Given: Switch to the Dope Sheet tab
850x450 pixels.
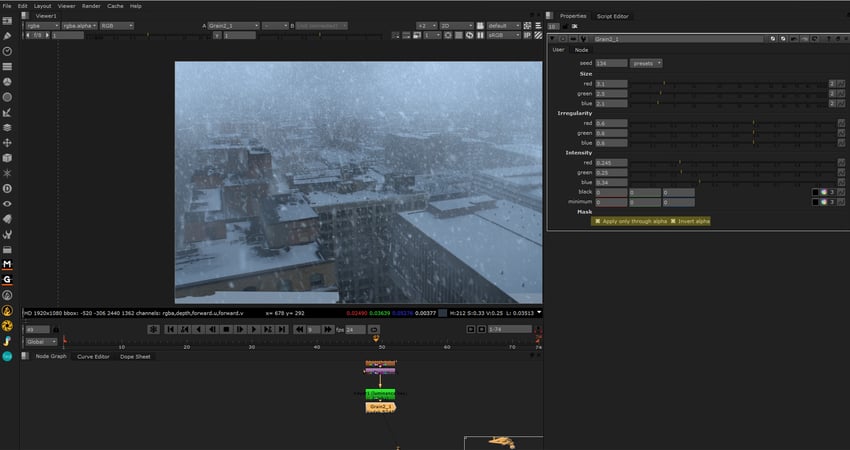Looking at the screenshot, I should [135, 356].
